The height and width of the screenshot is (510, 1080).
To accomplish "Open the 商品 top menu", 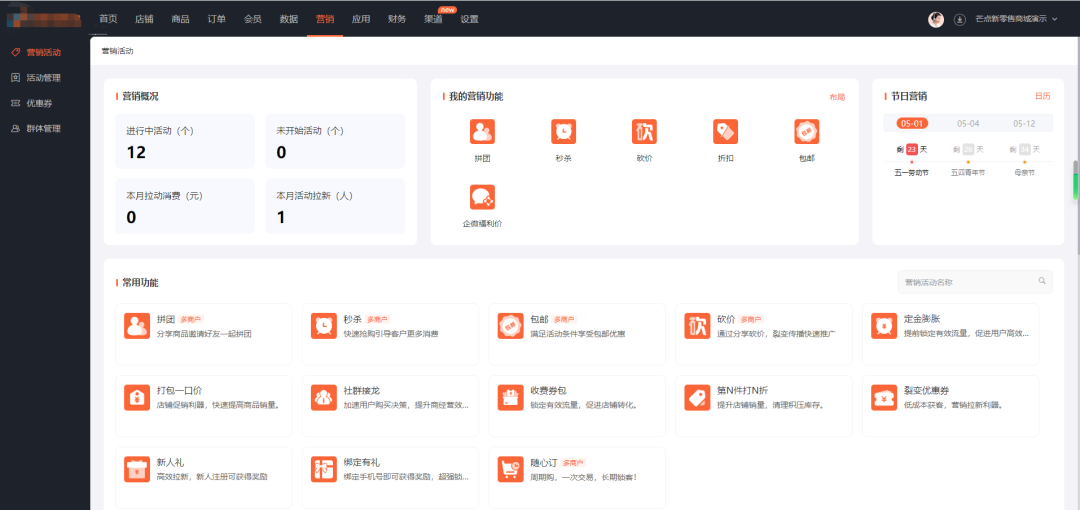I will [x=180, y=19].
